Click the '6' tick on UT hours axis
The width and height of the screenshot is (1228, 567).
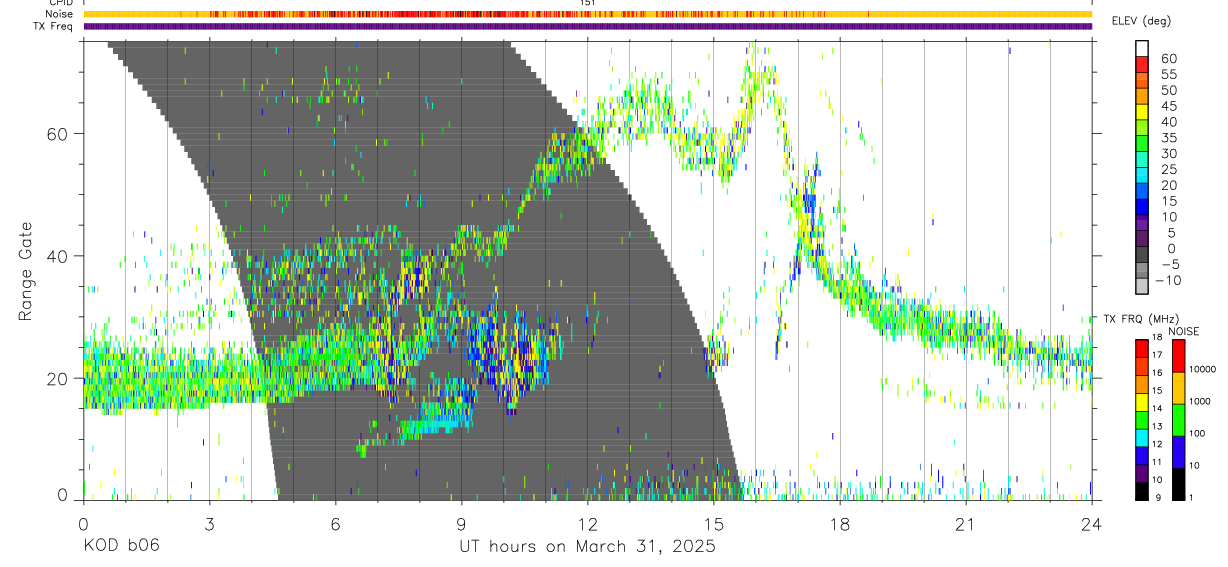click(335, 524)
